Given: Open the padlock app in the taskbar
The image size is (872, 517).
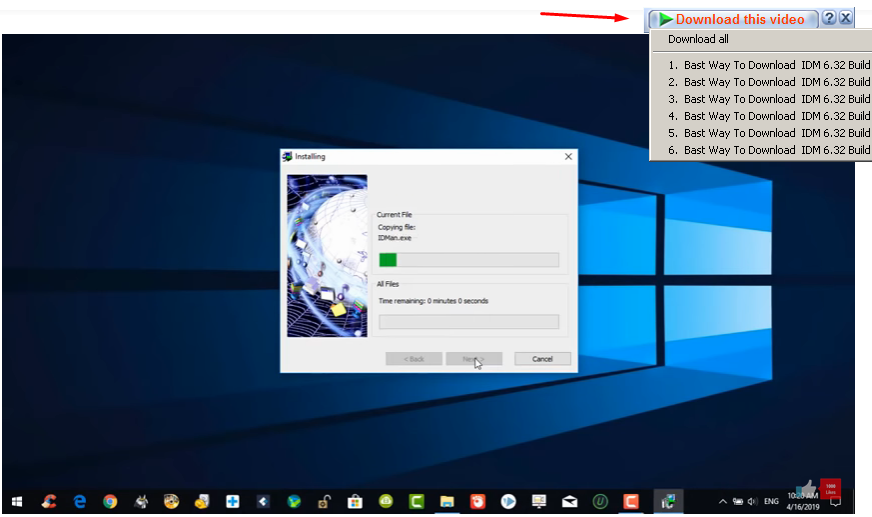Looking at the screenshot, I should [324, 502].
